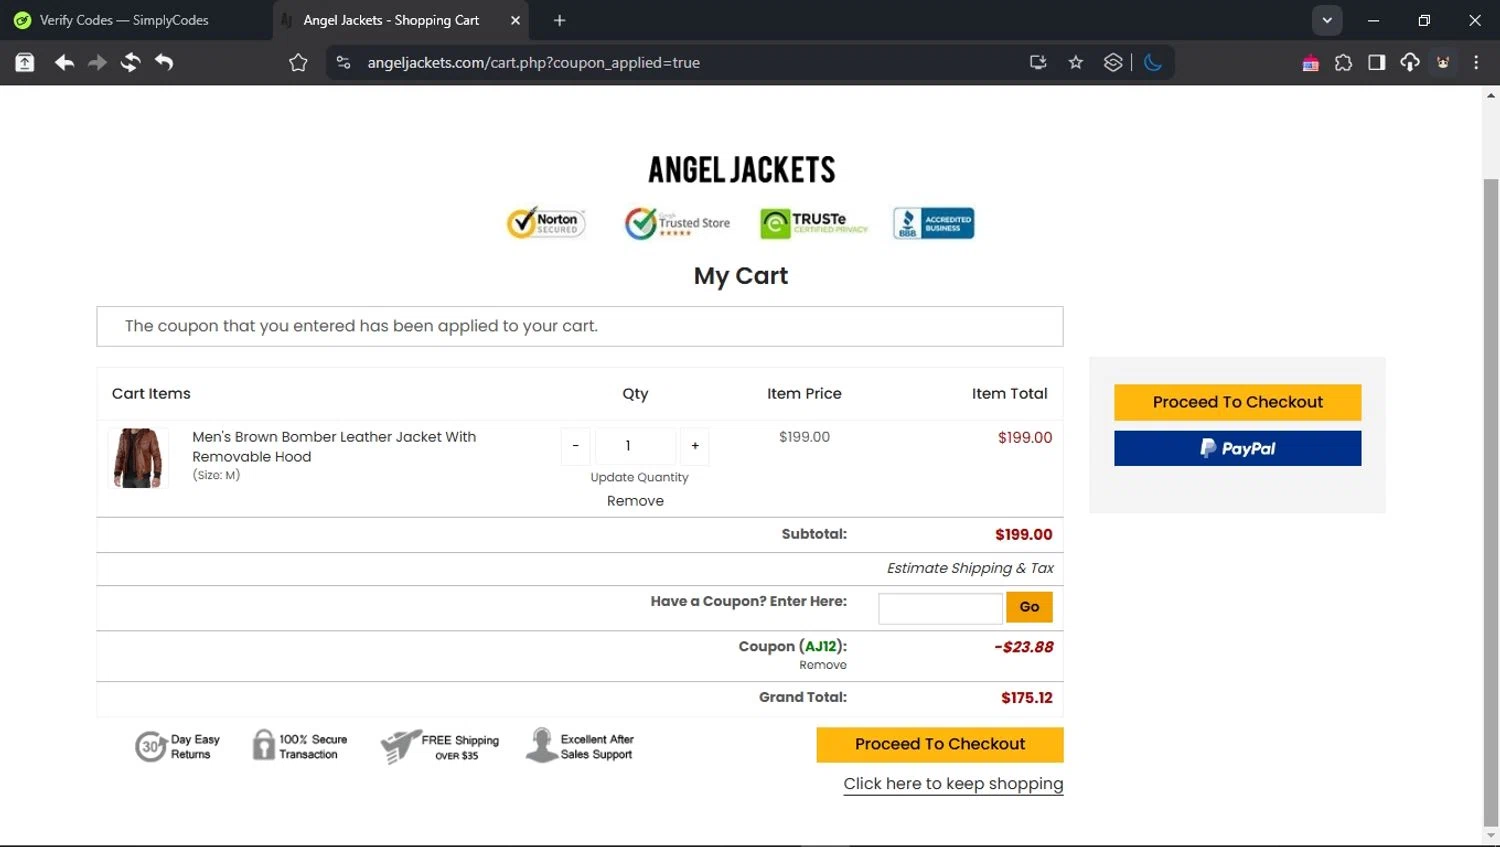Toggle the dark mode moon icon

(1153, 62)
